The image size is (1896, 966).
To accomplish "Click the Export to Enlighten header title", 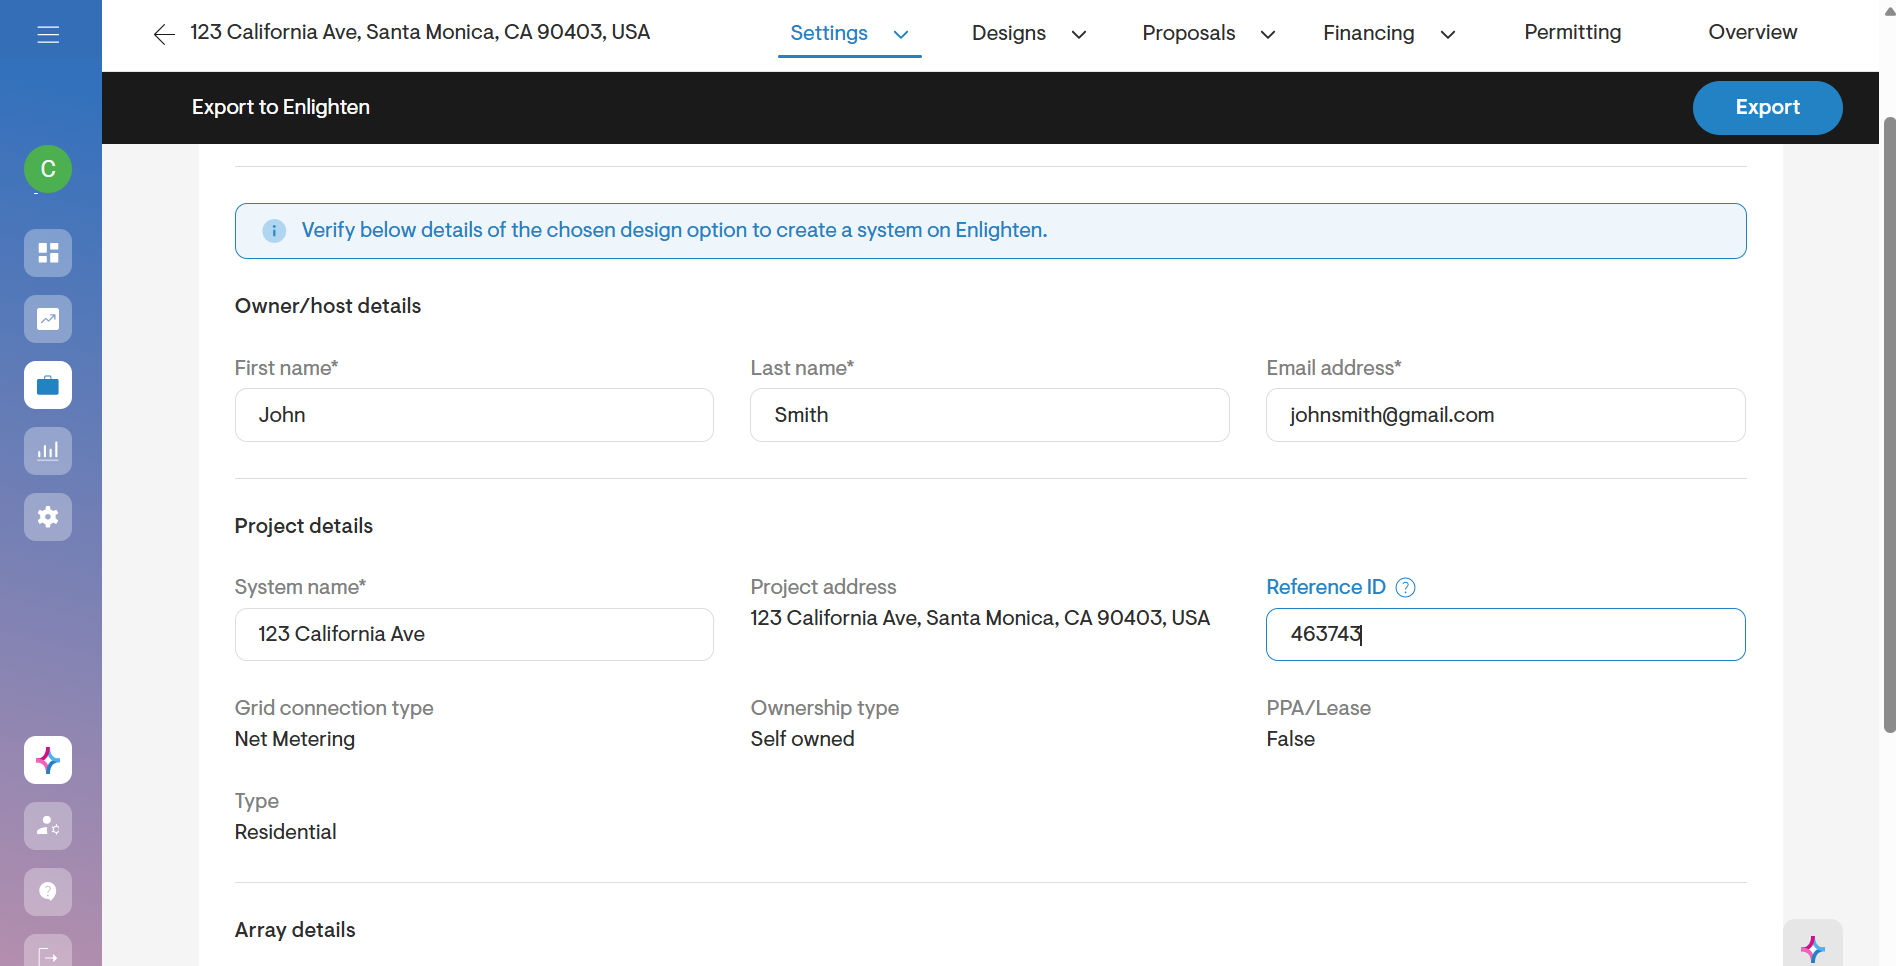I will point(281,107).
